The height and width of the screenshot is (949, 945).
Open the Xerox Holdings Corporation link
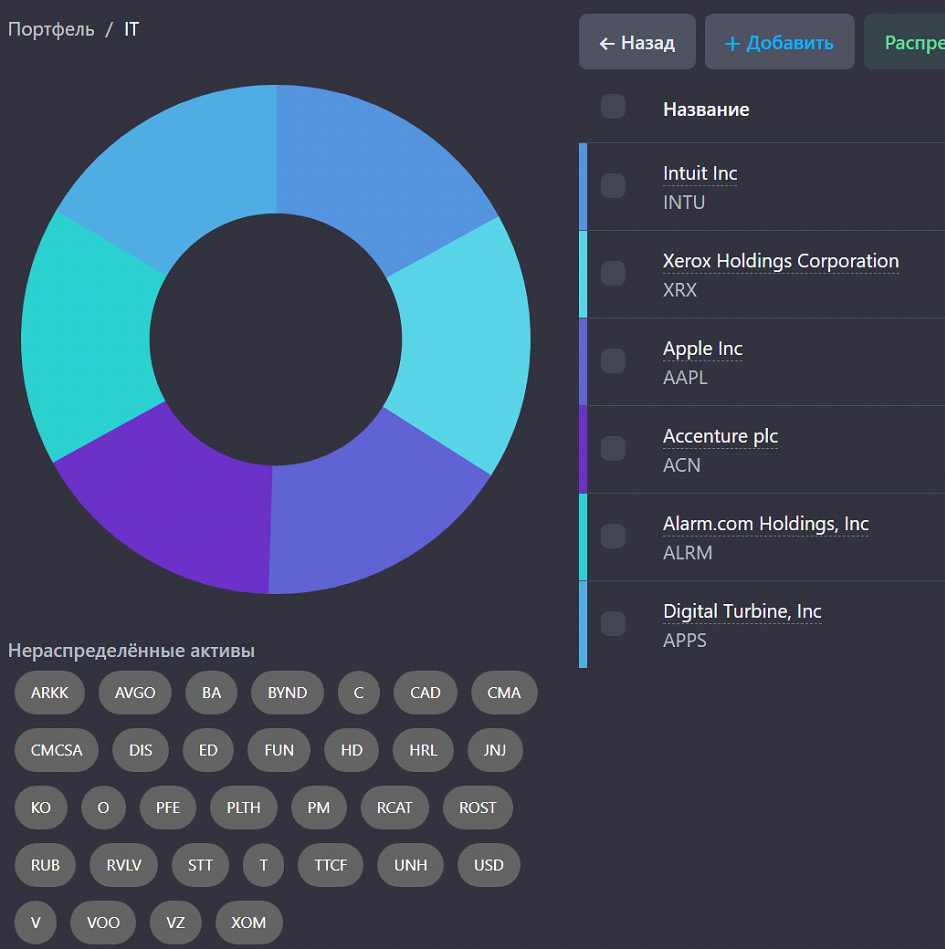pyautogui.click(x=780, y=261)
